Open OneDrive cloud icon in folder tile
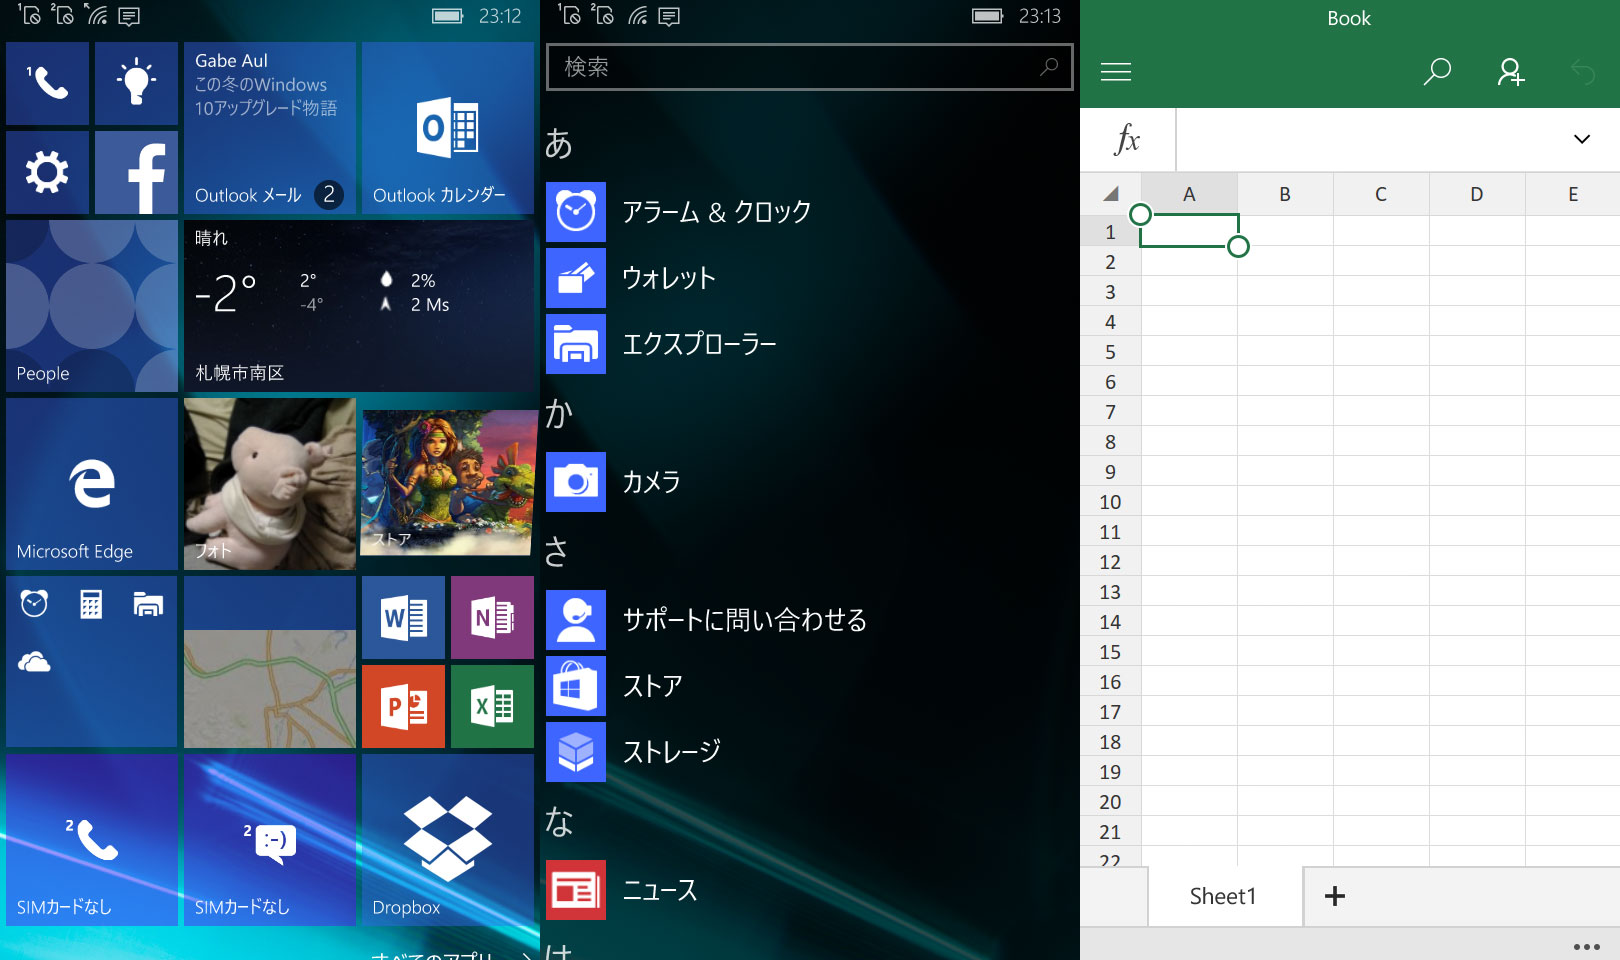This screenshot has height=960, width=1620. coord(34,662)
